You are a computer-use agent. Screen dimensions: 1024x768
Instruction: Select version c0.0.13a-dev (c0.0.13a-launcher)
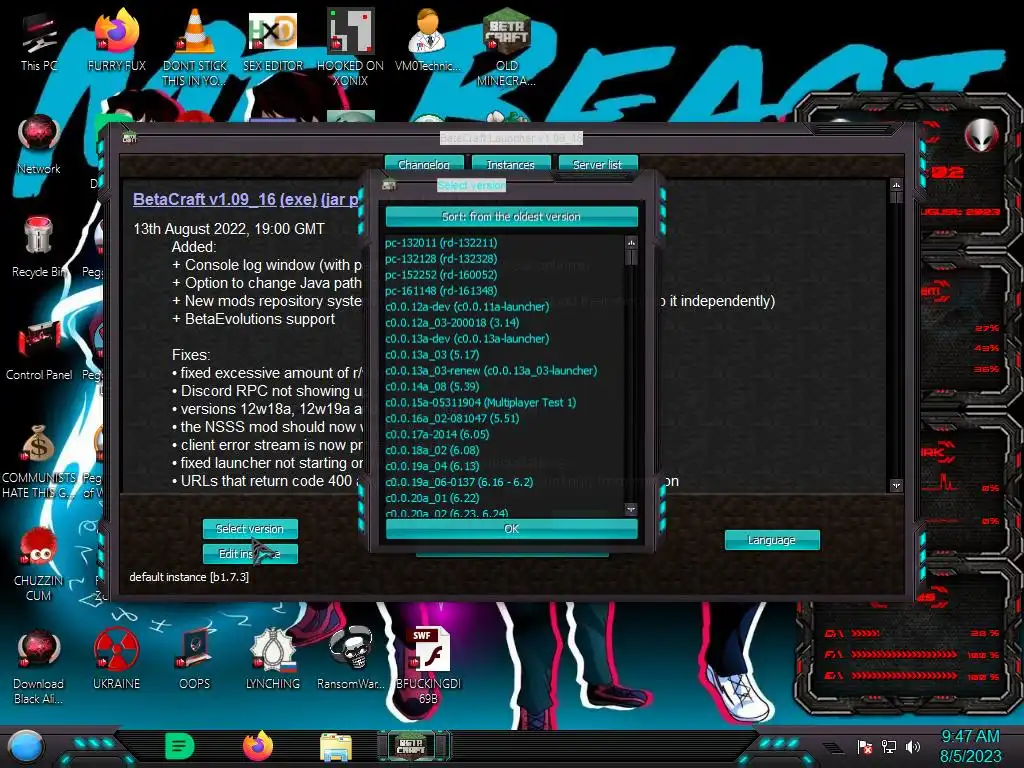pos(467,338)
